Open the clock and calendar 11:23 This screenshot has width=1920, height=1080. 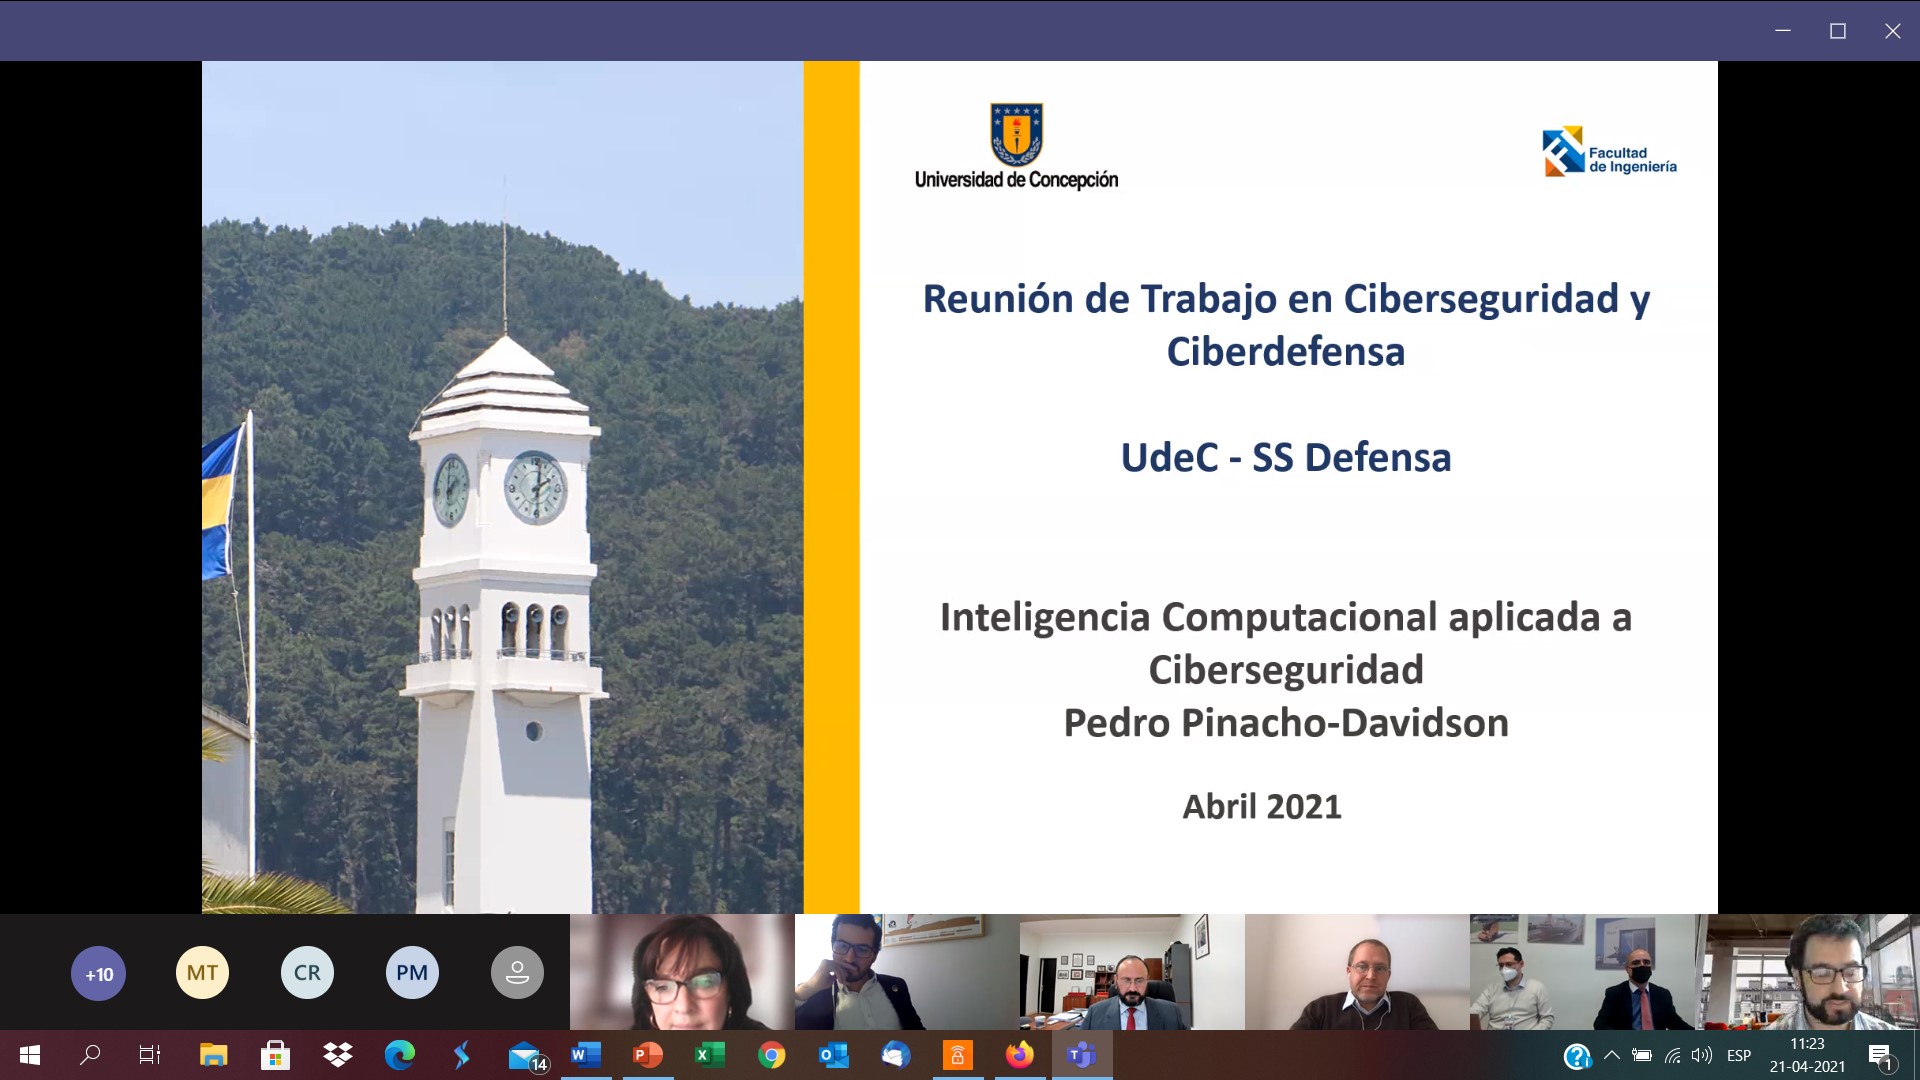point(1807,1055)
